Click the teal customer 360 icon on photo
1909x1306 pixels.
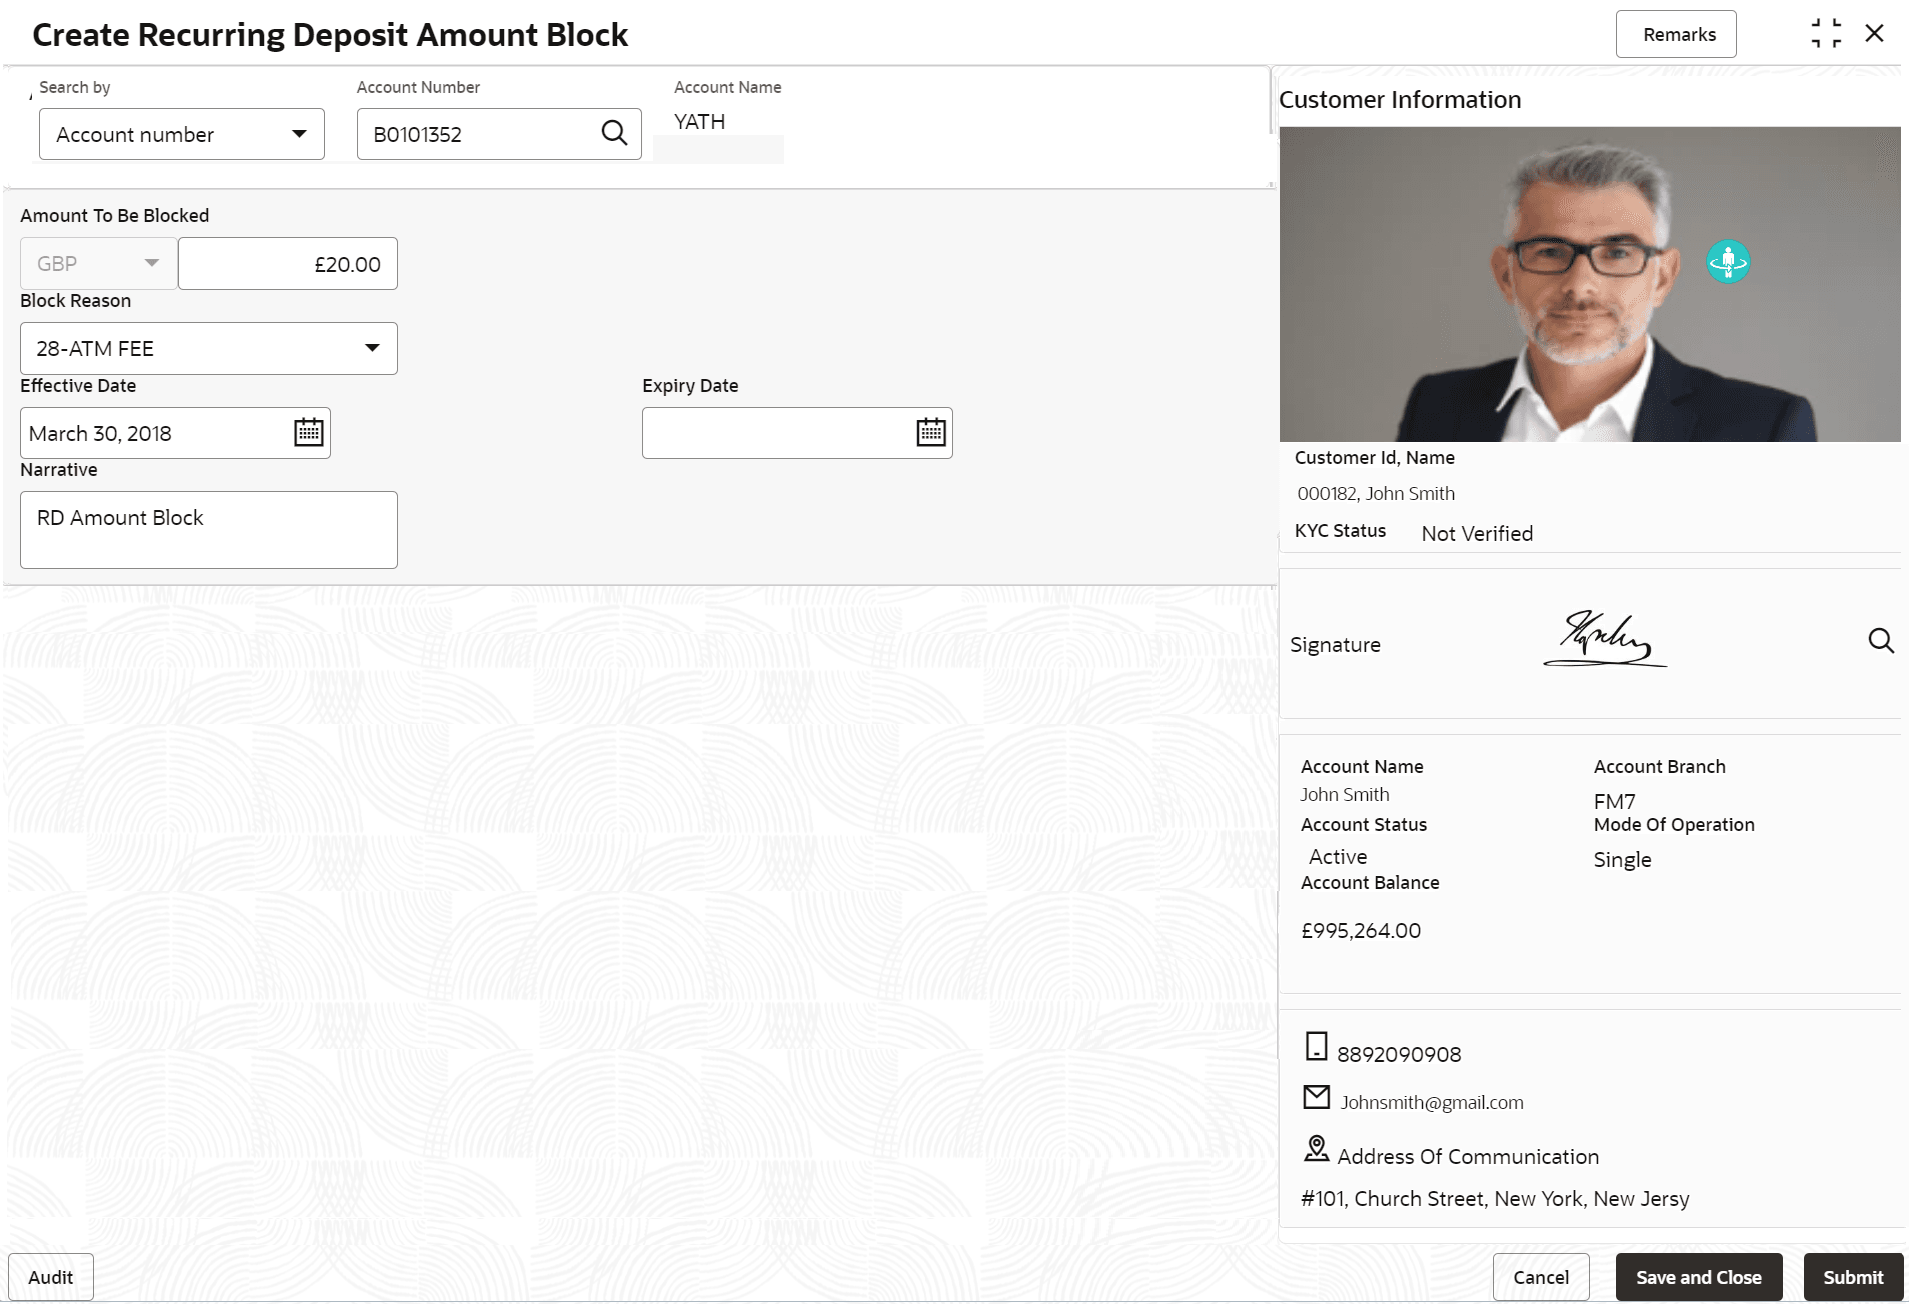point(1728,262)
